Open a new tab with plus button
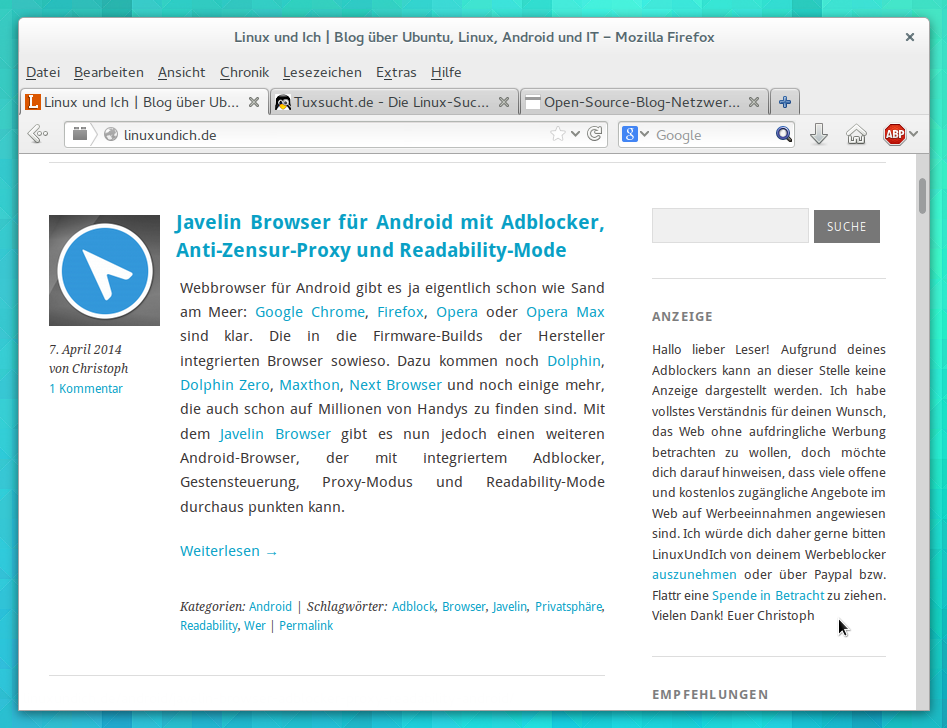947x728 pixels. point(785,102)
